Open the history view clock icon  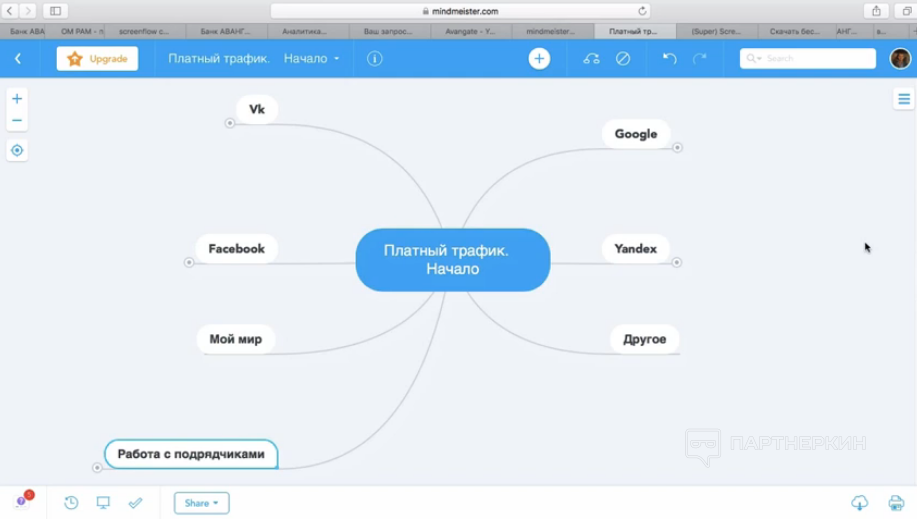coord(71,503)
